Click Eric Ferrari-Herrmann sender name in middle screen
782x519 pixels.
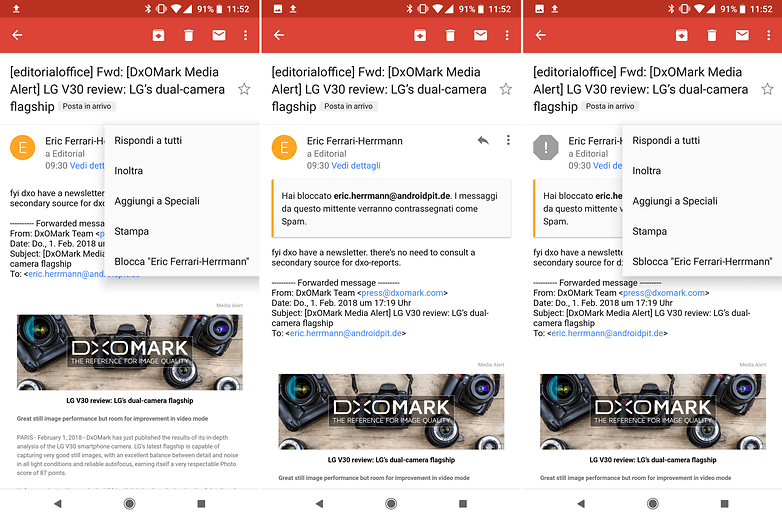355,141
